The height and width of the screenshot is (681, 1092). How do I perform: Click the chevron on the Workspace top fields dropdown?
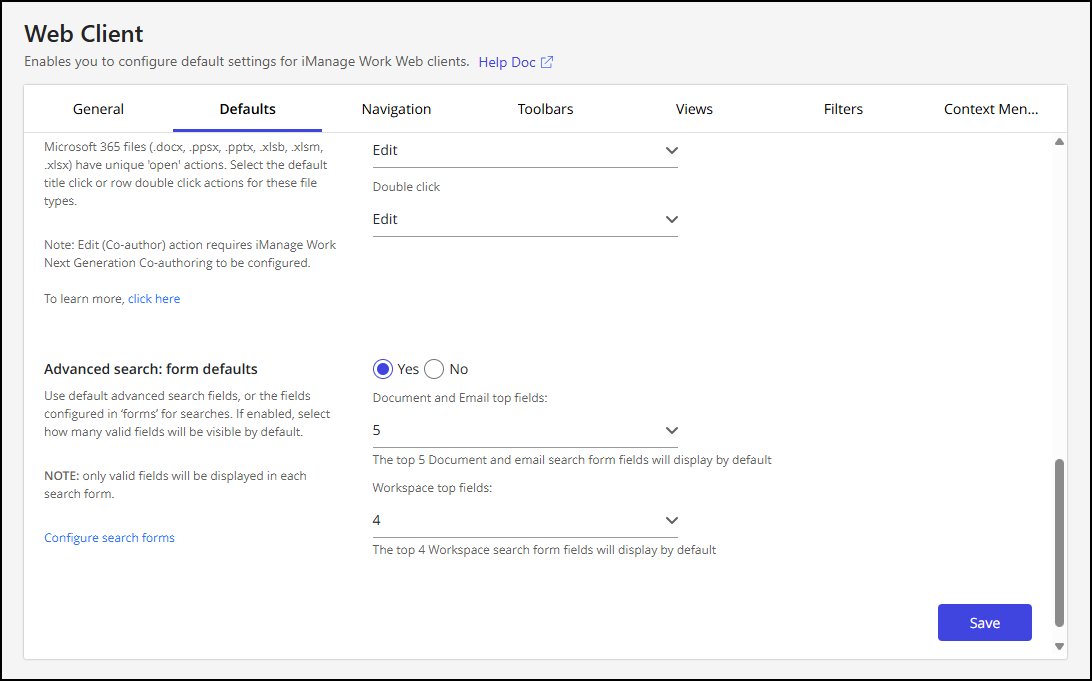tap(671, 520)
